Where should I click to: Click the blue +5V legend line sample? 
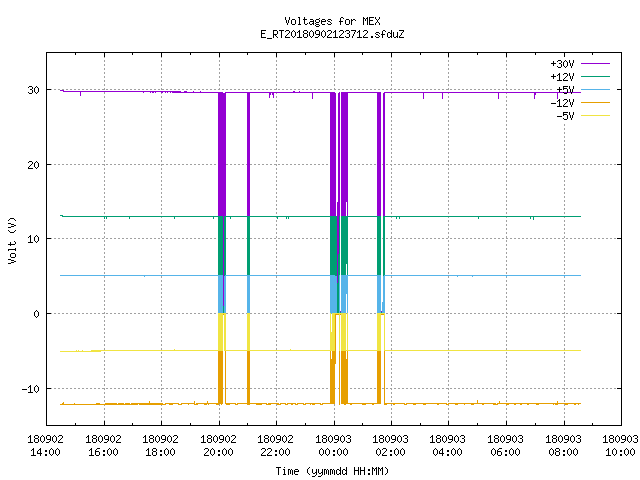click(x=595, y=89)
